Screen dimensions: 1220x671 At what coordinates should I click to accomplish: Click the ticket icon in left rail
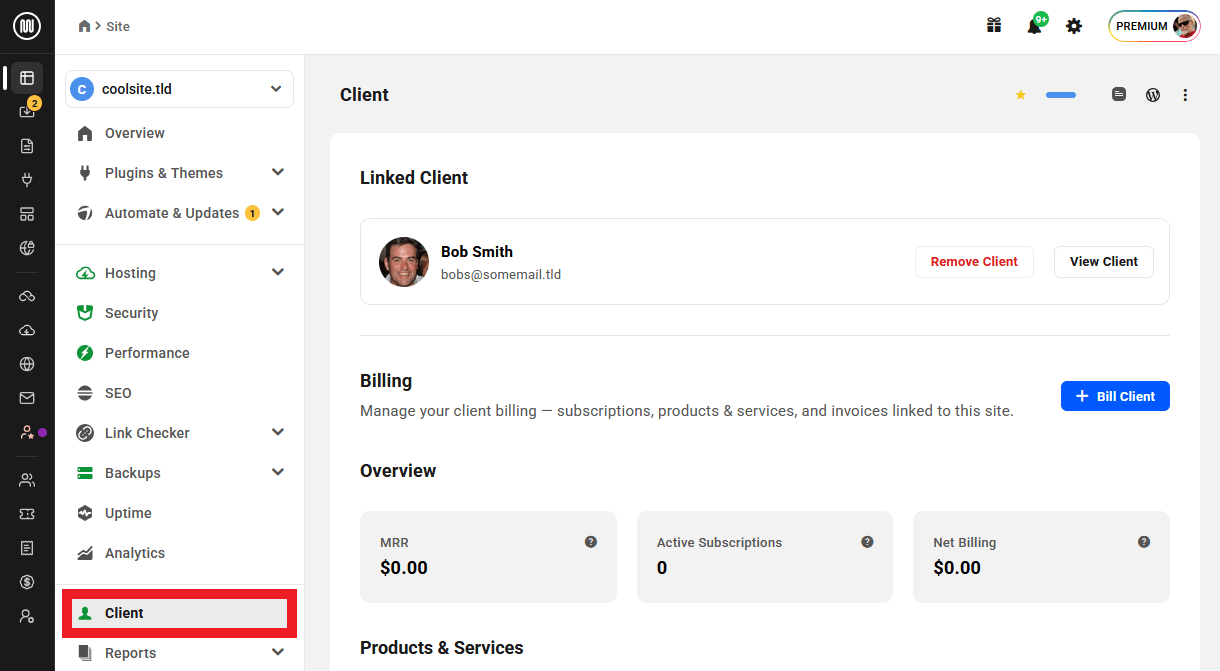point(27,514)
